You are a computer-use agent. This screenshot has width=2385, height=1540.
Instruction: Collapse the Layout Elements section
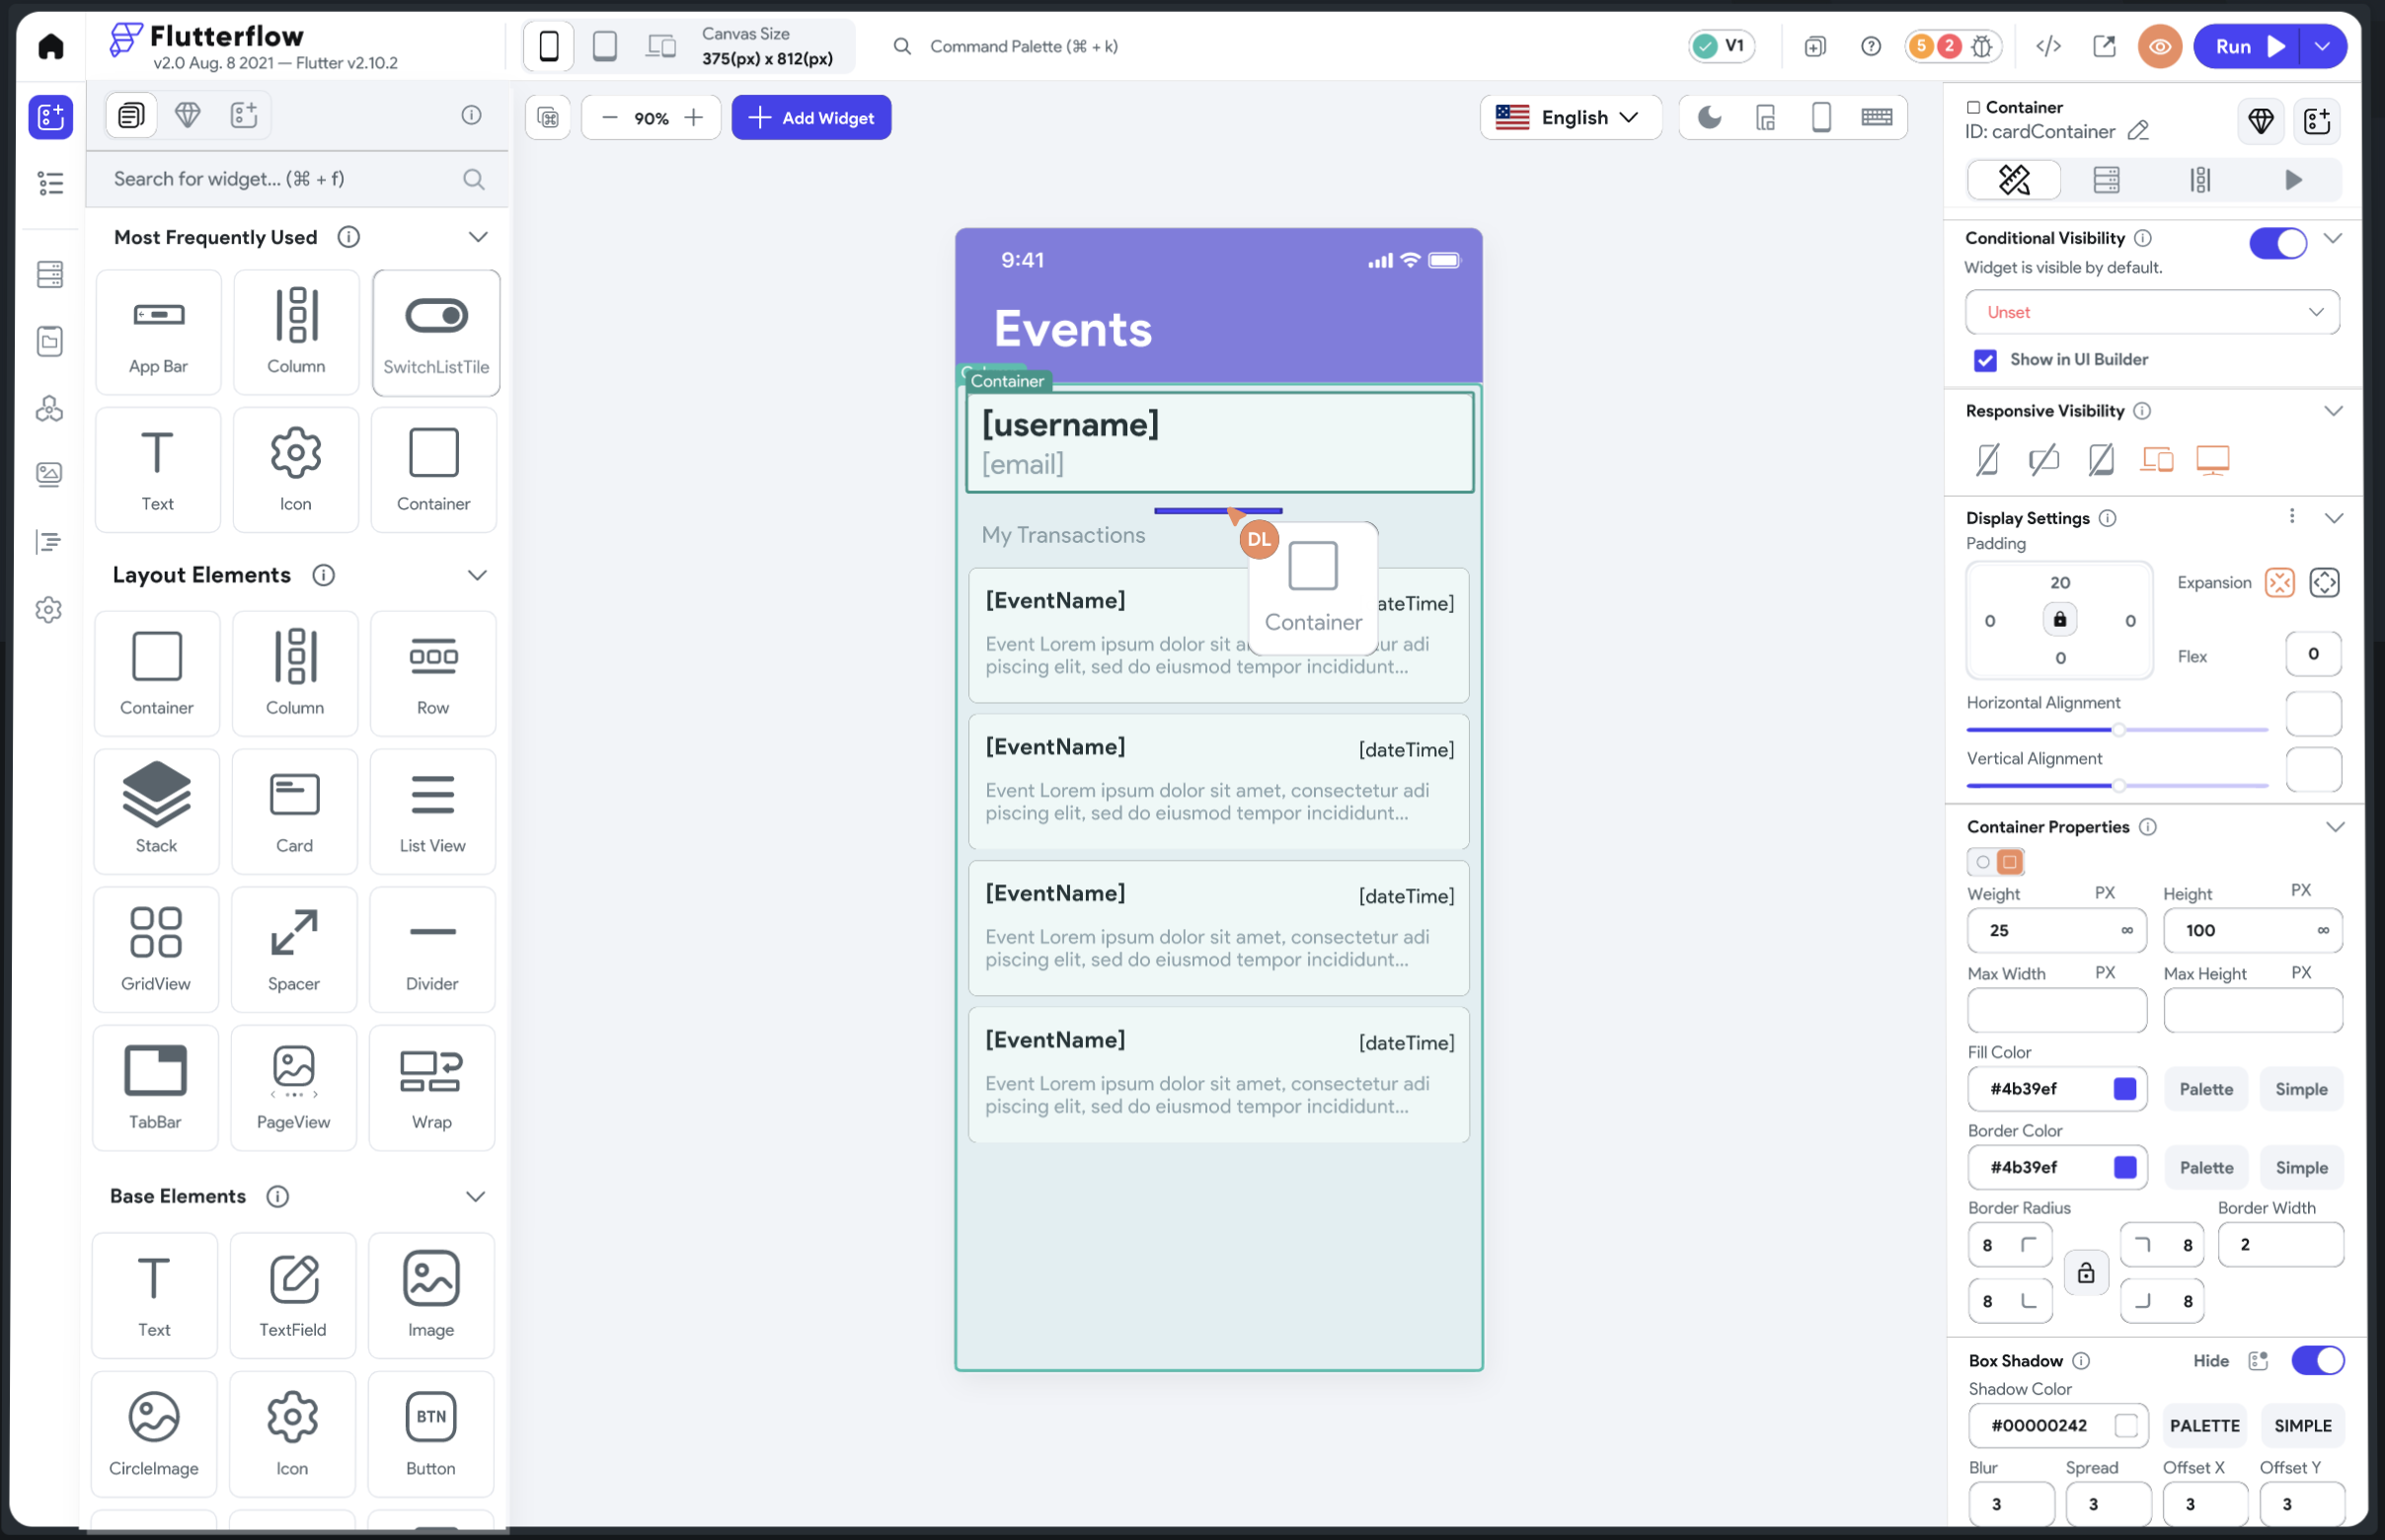477,575
